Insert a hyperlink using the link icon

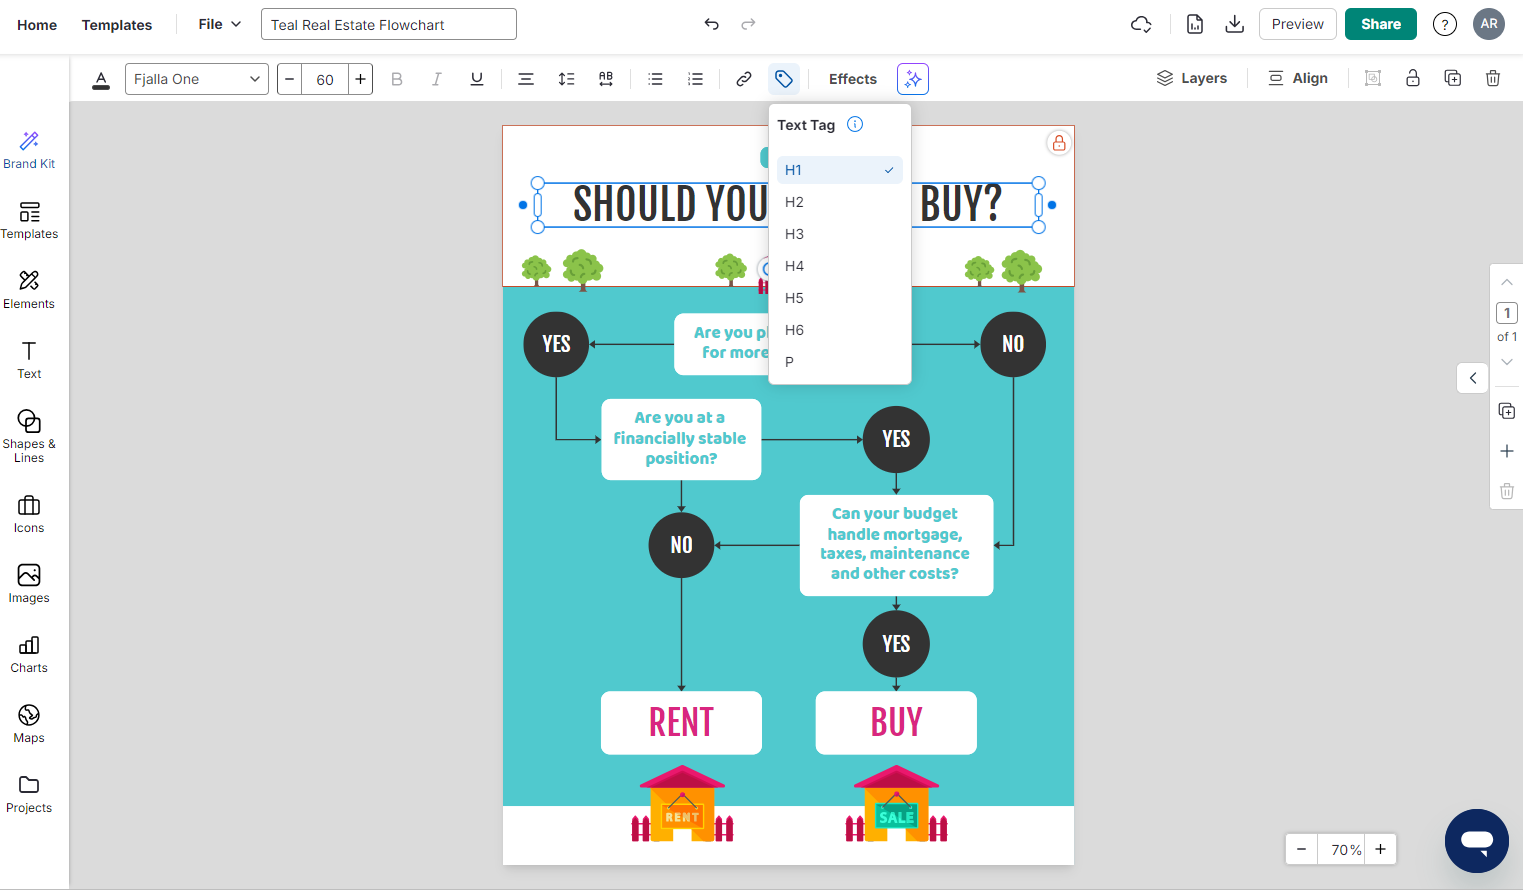[x=743, y=78]
